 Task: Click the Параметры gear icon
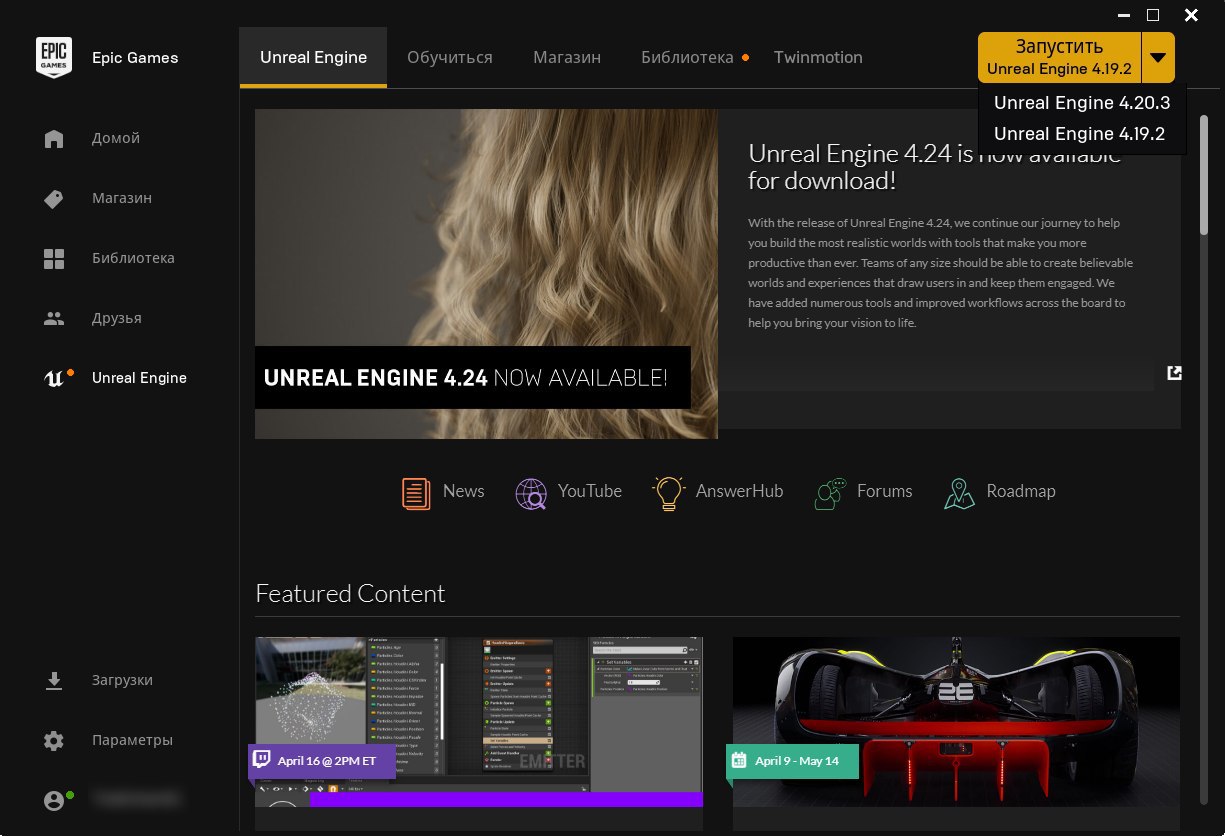(54, 741)
